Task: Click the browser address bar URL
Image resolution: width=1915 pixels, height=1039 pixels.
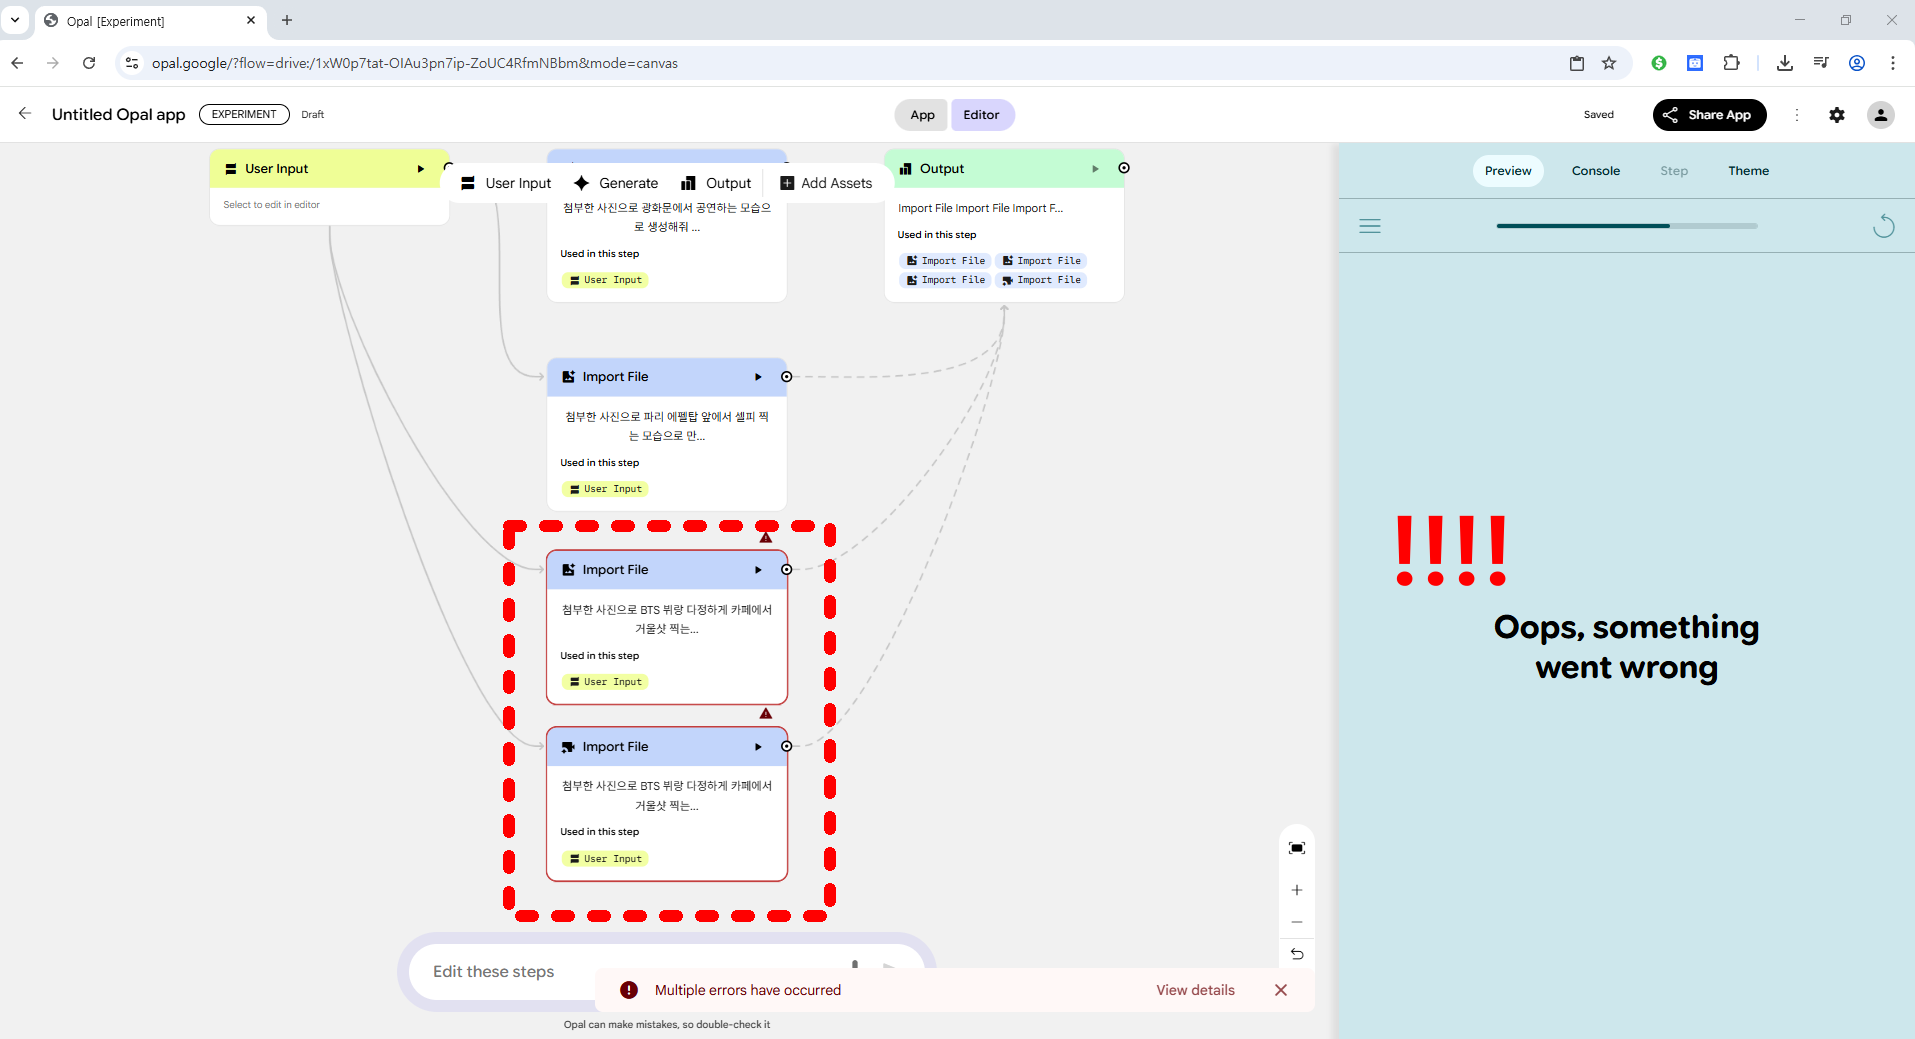Action: 415,63
